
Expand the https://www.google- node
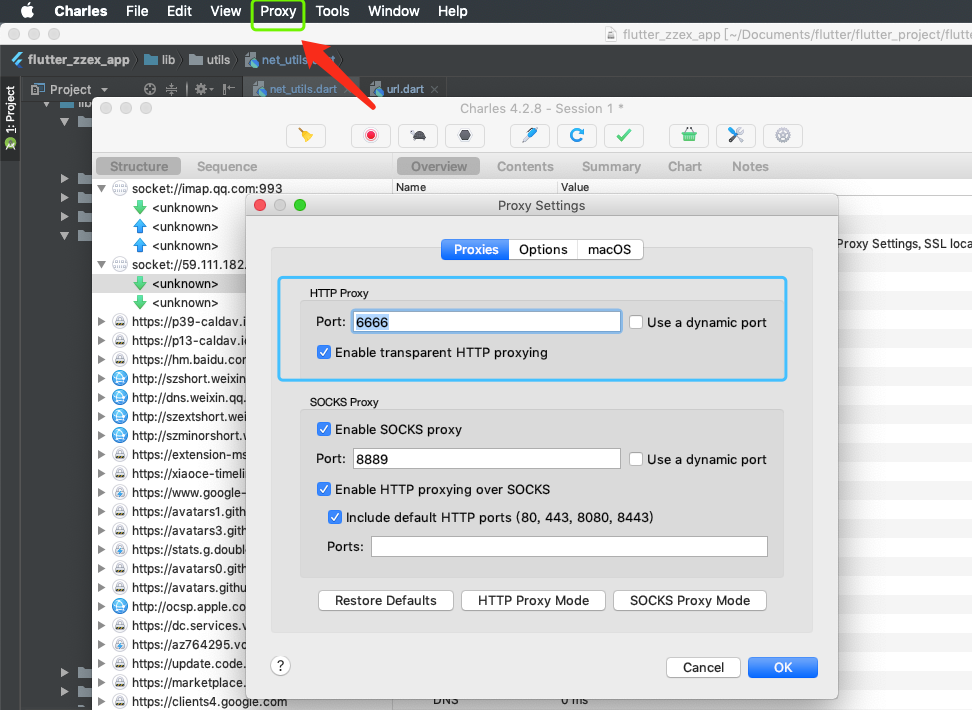(x=102, y=492)
